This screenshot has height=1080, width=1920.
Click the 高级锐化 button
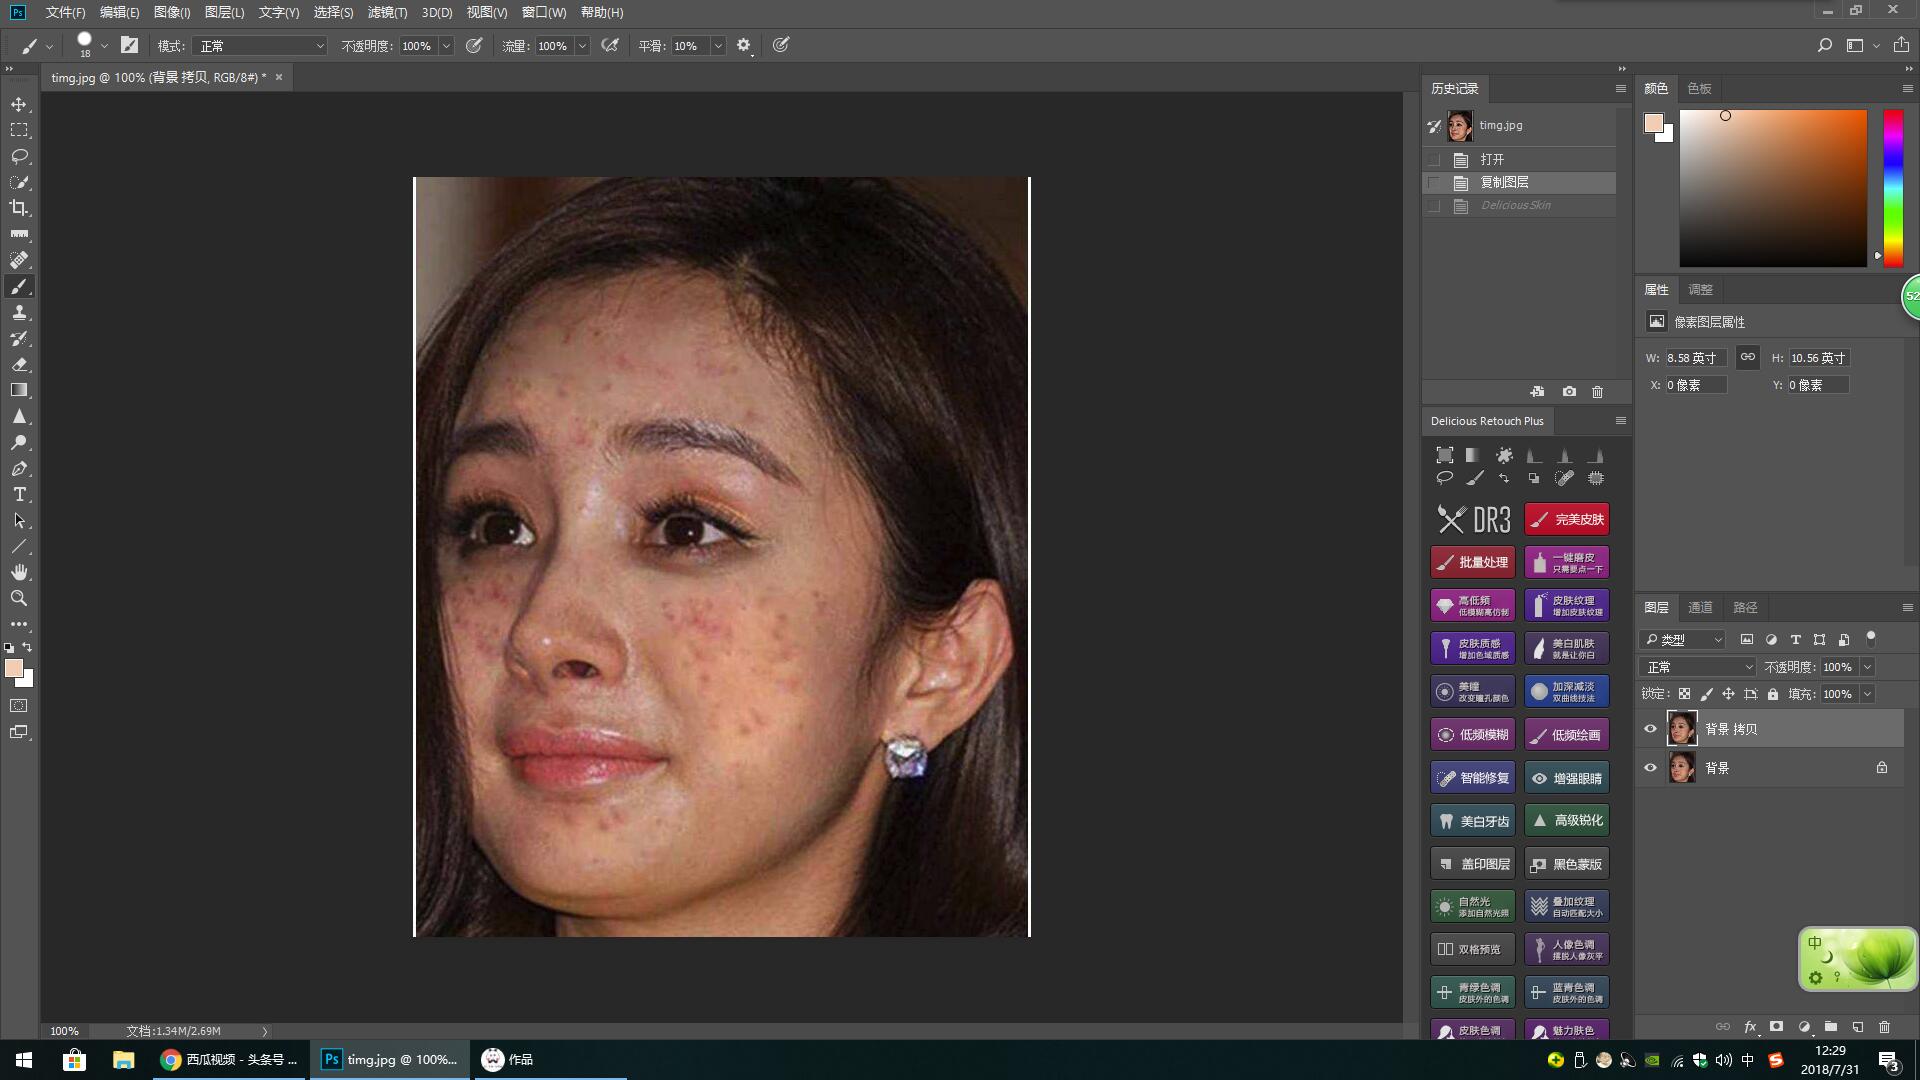[1567, 821]
